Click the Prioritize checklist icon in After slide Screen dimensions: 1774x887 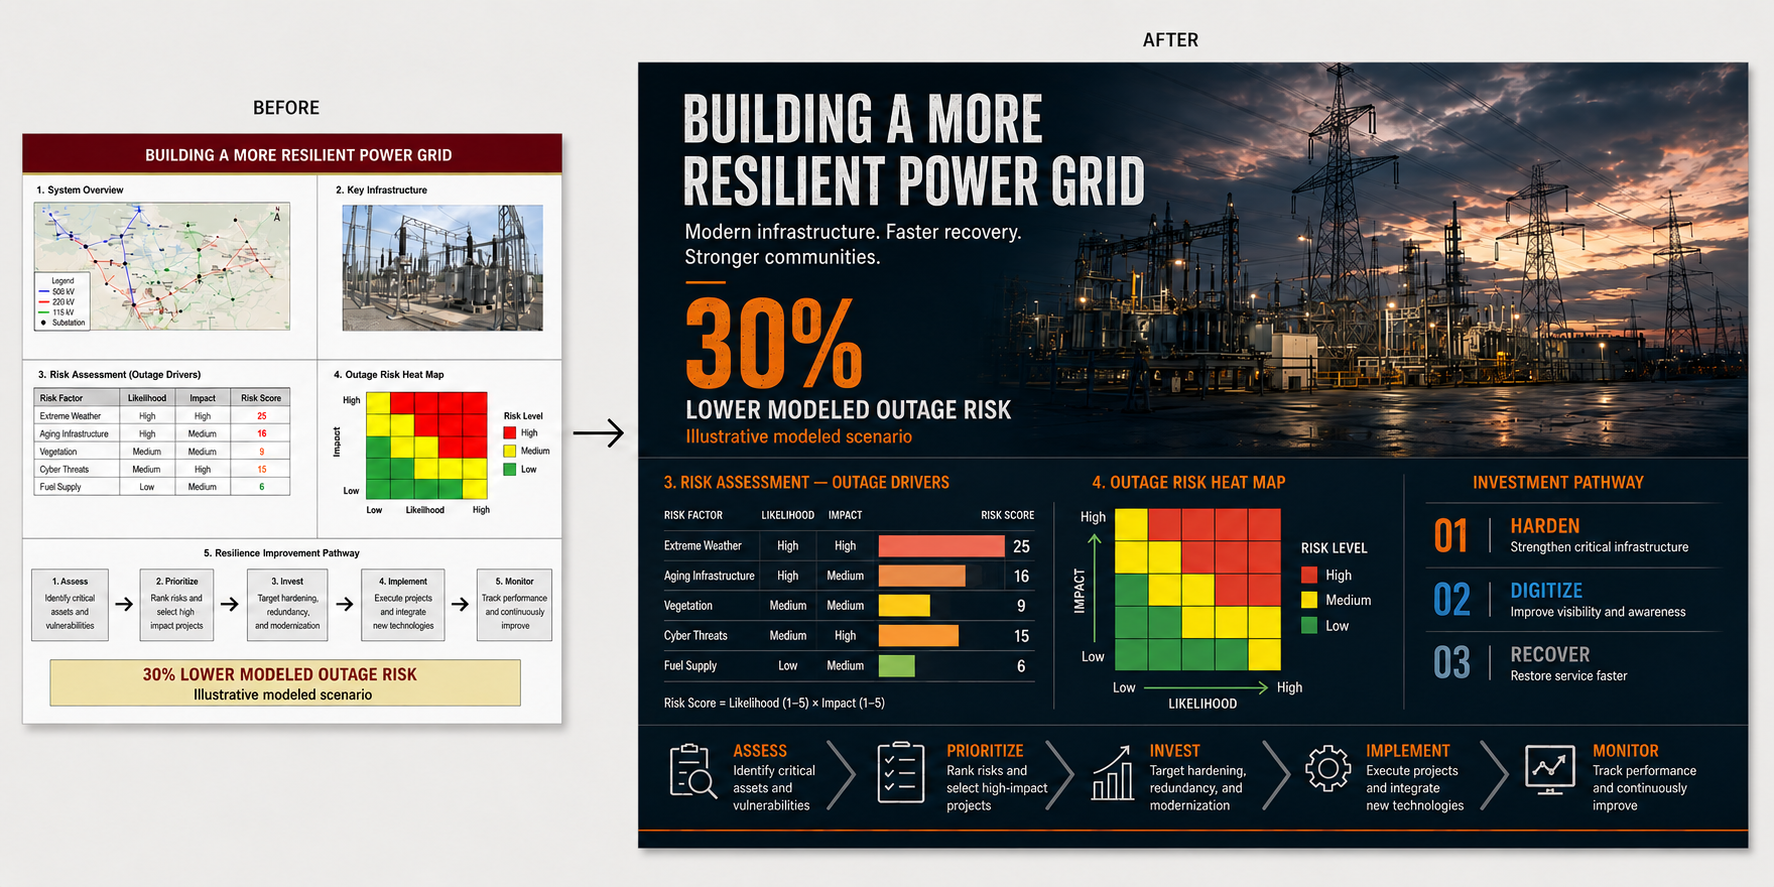(x=901, y=772)
